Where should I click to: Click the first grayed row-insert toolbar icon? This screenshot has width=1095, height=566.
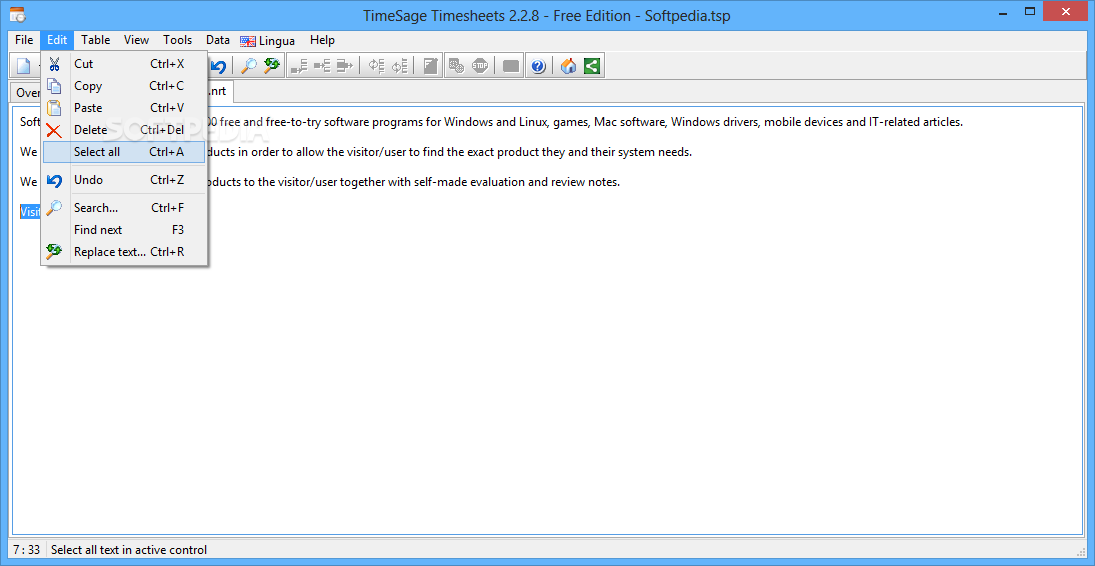pos(299,66)
